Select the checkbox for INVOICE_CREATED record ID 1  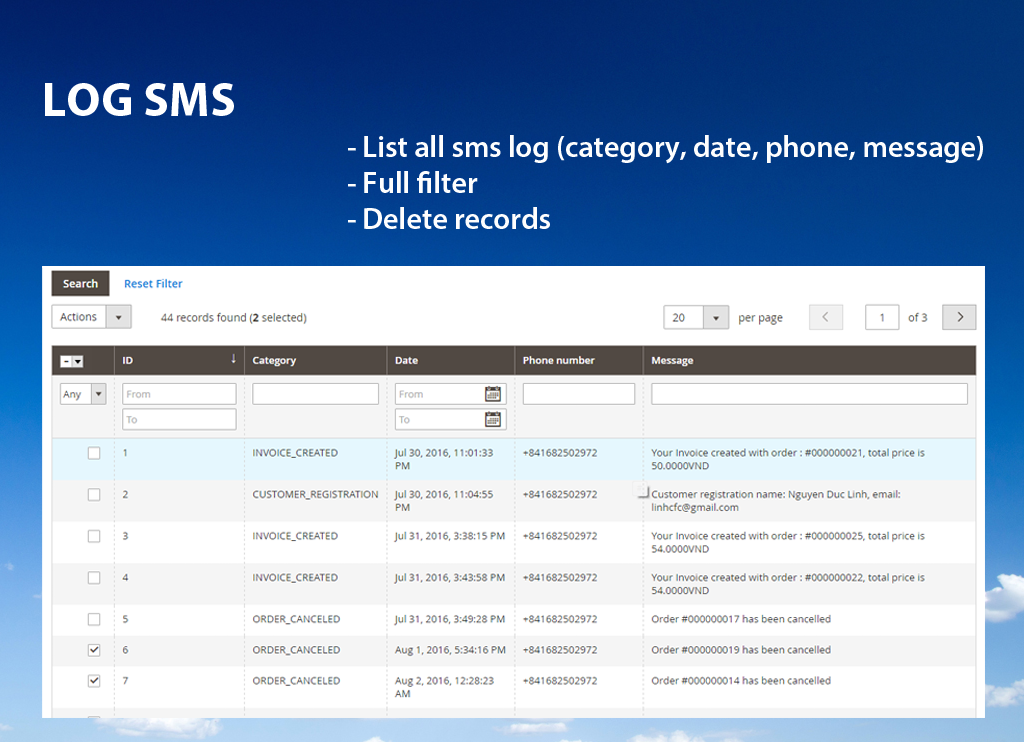click(94, 452)
